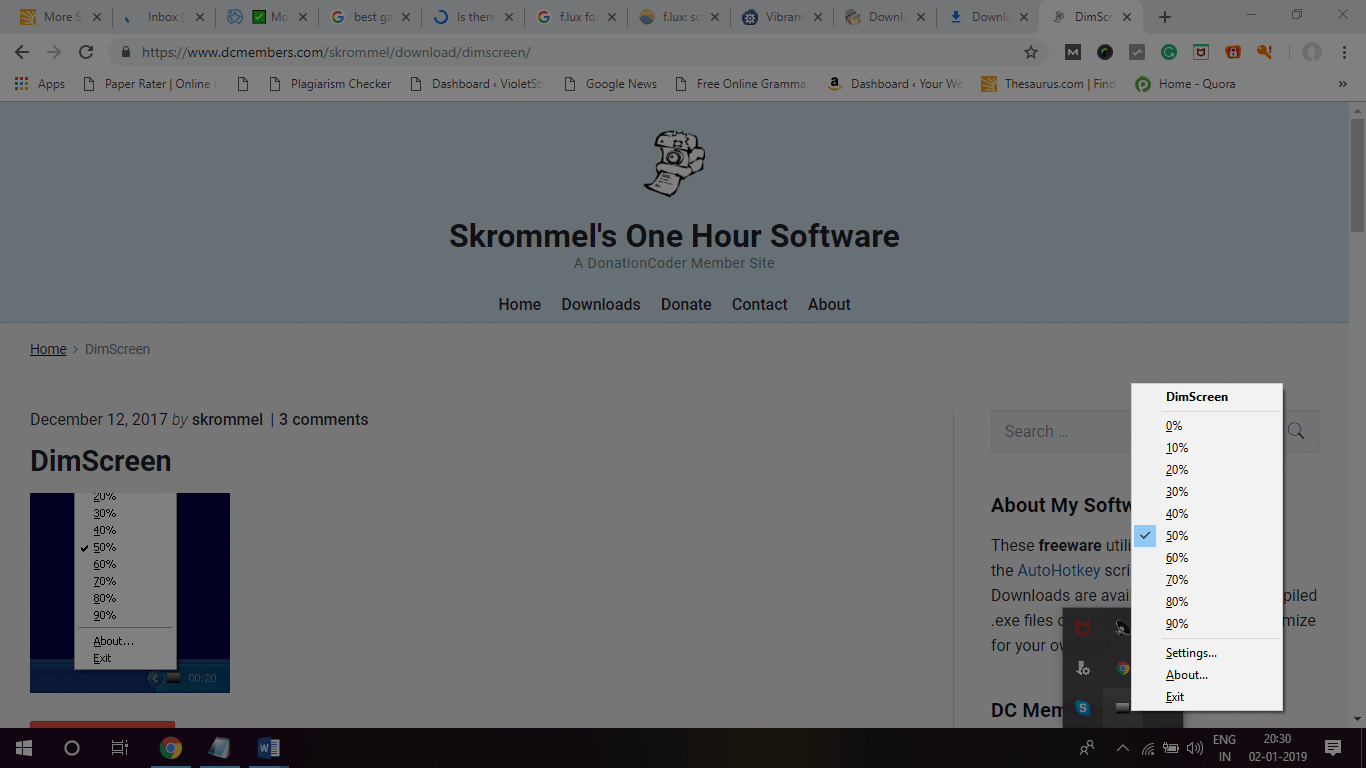Click the page vertical scrollbar thumb
The width and height of the screenshot is (1366, 768).
click(1357, 175)
